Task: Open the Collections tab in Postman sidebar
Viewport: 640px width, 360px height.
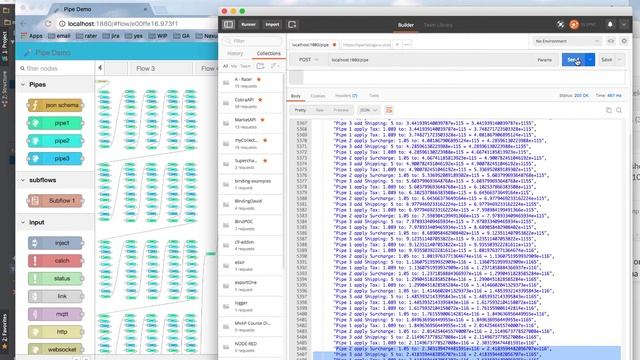Action: tap(269, 53)
